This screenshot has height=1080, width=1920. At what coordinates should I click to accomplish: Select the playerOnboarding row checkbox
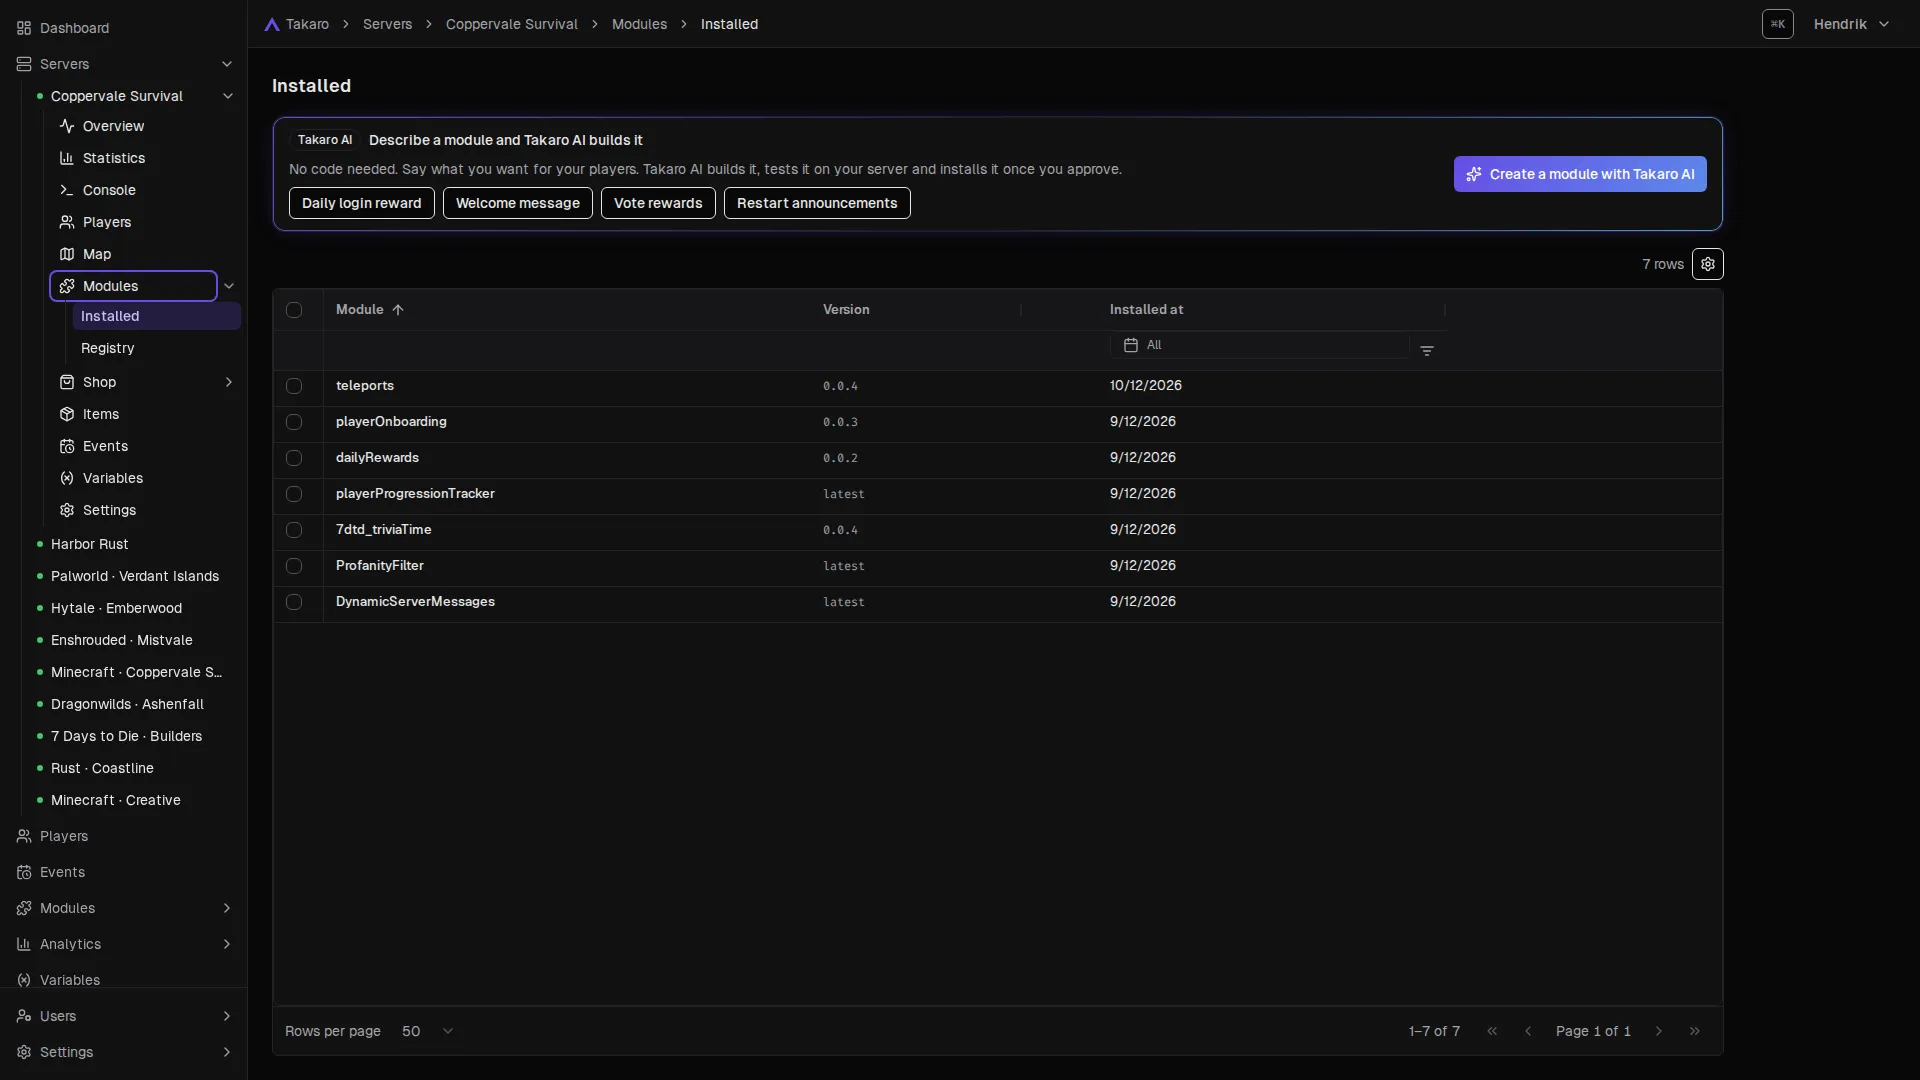[x=294, y=422]
